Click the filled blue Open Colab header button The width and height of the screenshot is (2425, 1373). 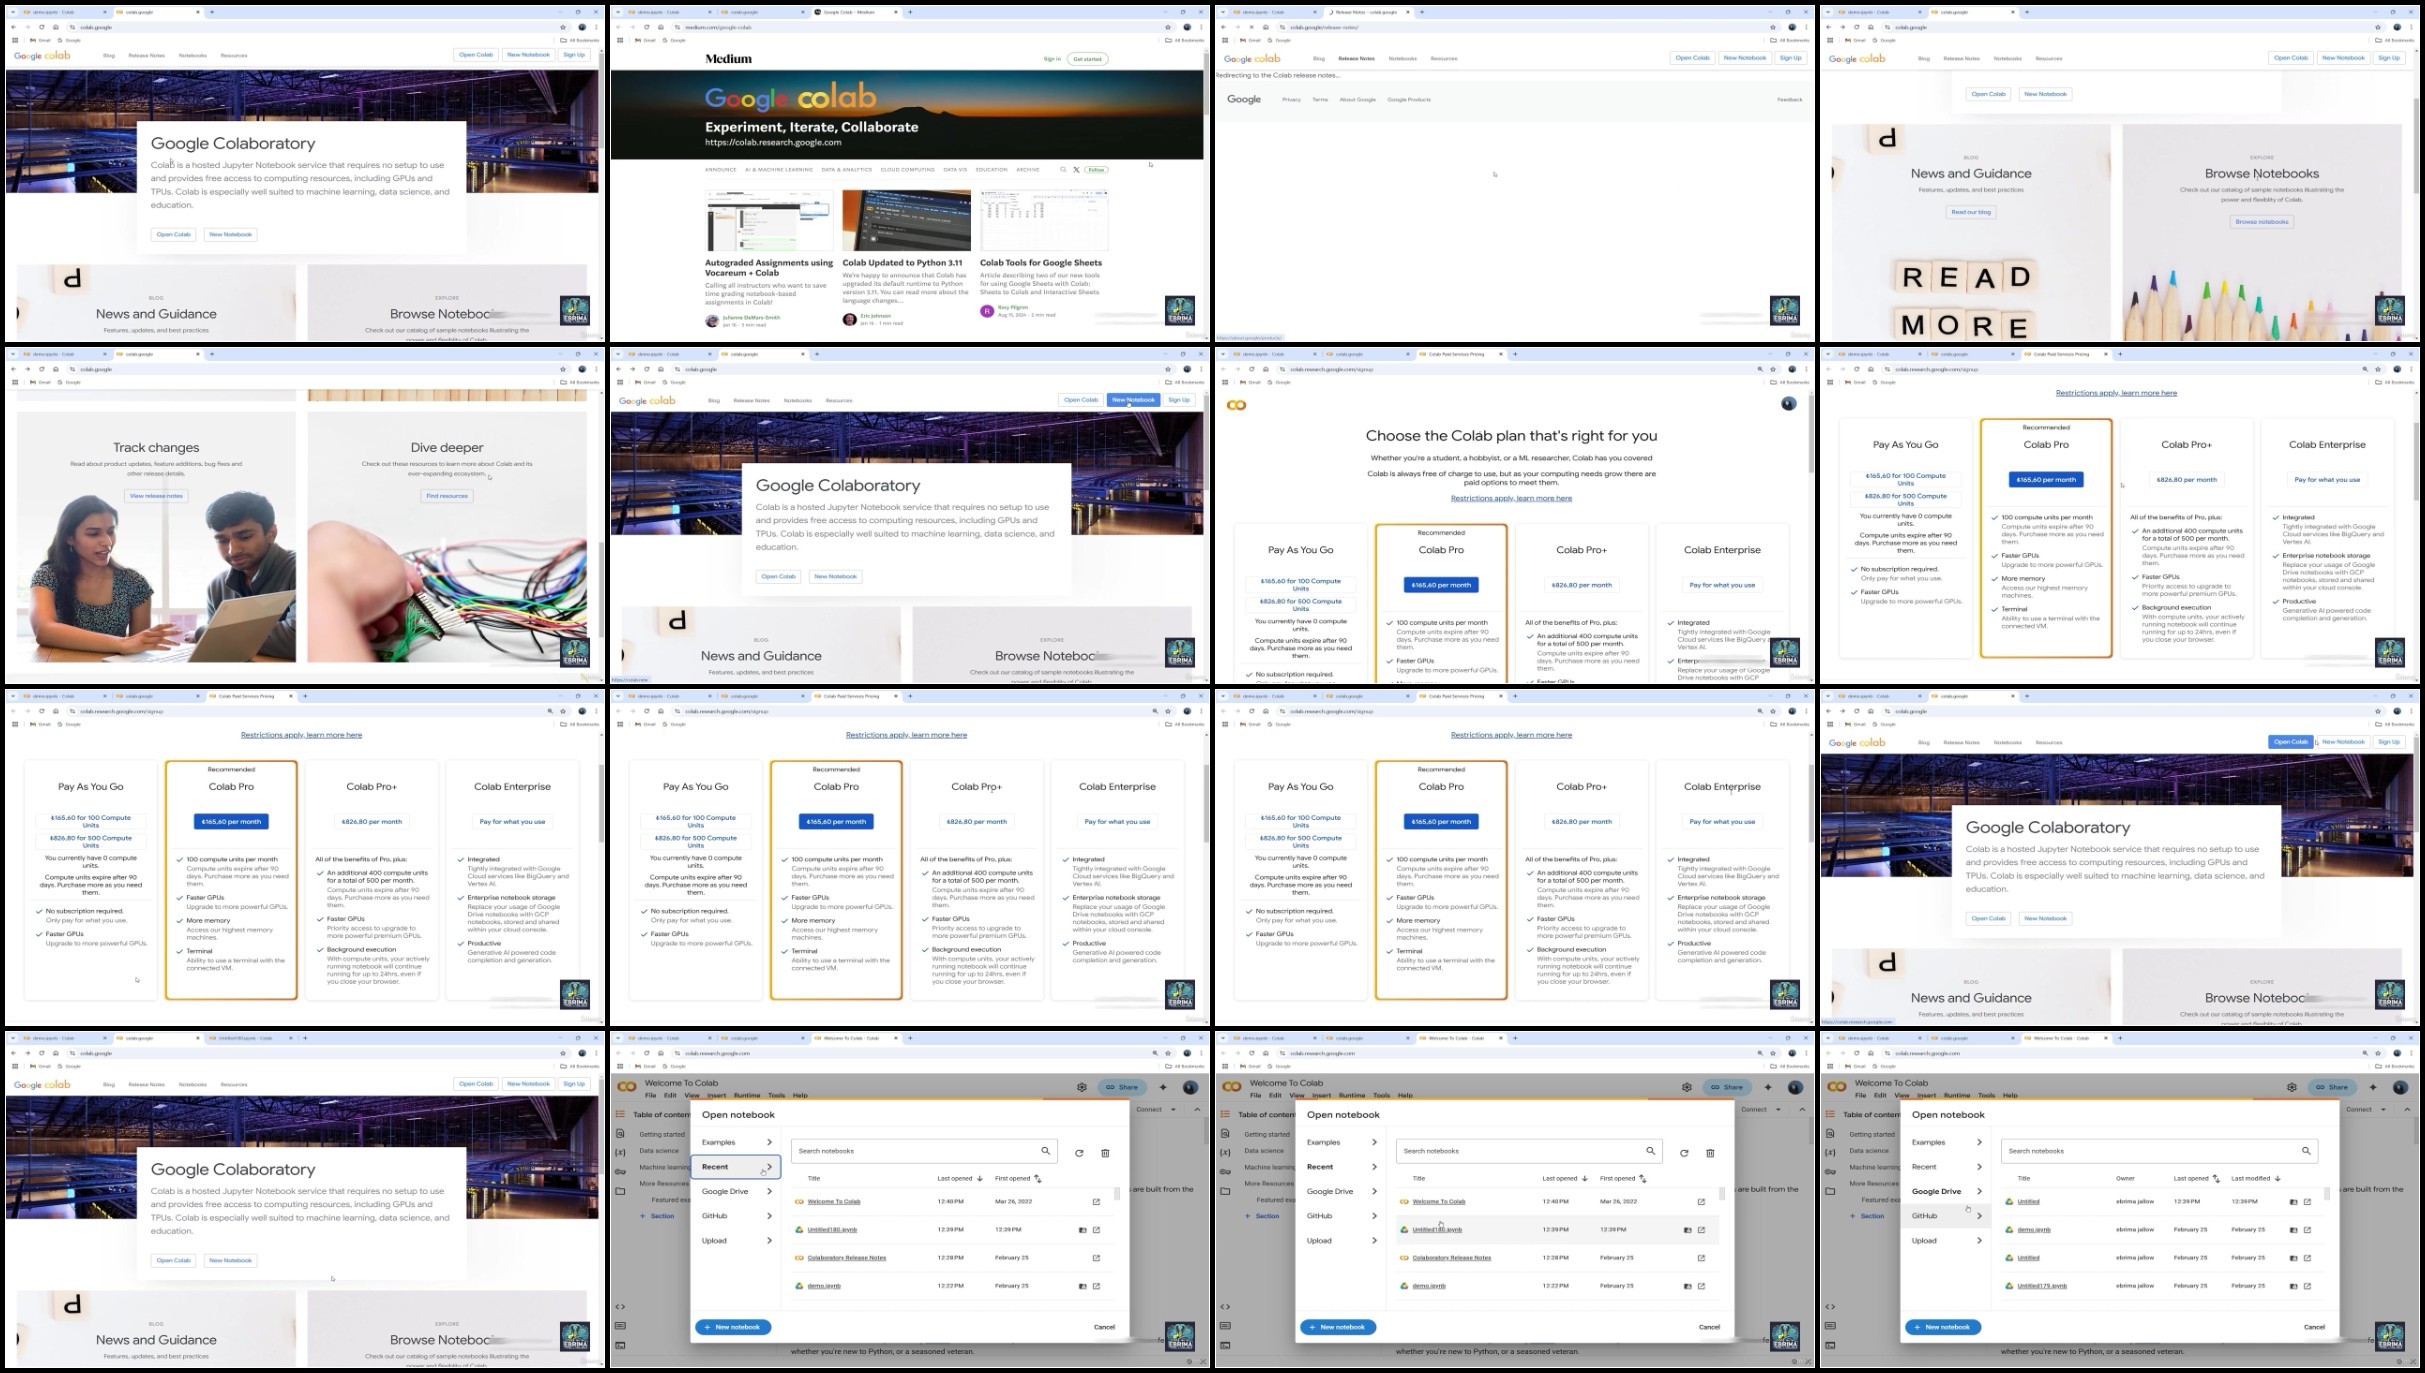(x=2290, y=742)
